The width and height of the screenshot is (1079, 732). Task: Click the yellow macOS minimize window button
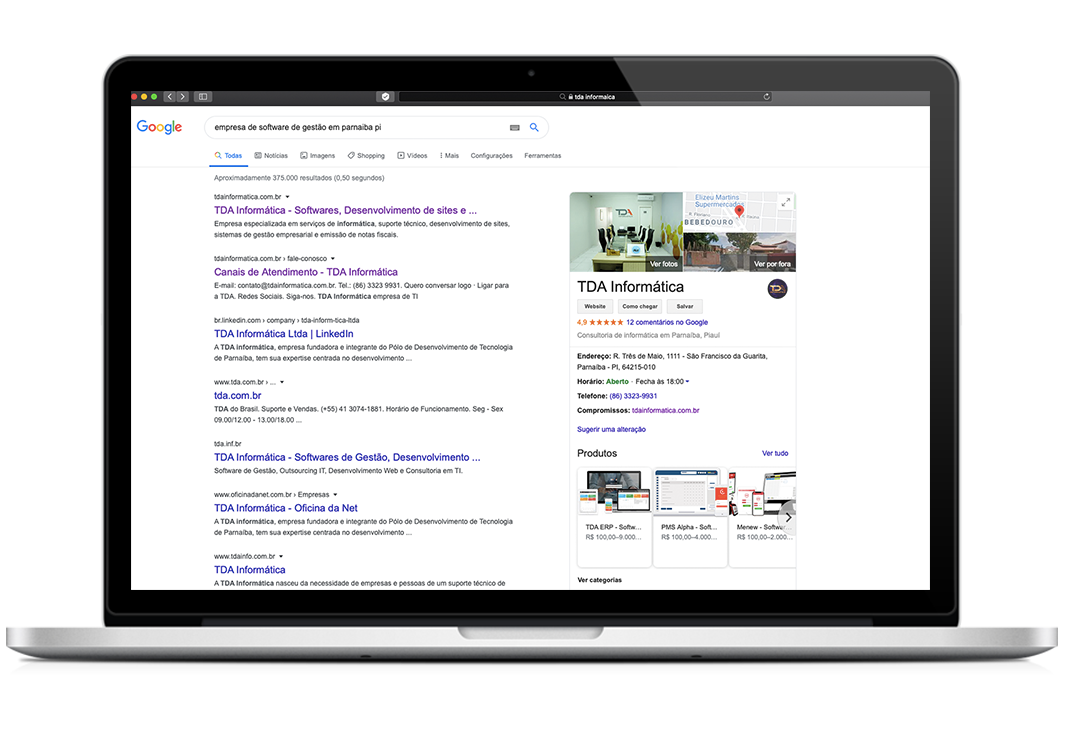[x=144, y=97]
